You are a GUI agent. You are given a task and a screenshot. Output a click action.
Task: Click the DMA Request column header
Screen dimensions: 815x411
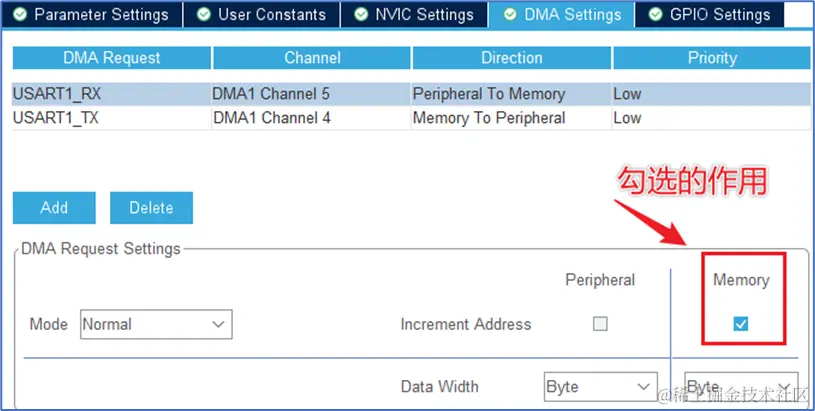click(111, 58)
